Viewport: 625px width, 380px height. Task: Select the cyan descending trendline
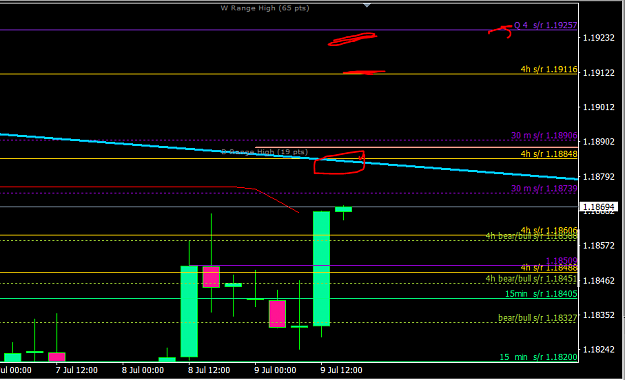point(289,157)
